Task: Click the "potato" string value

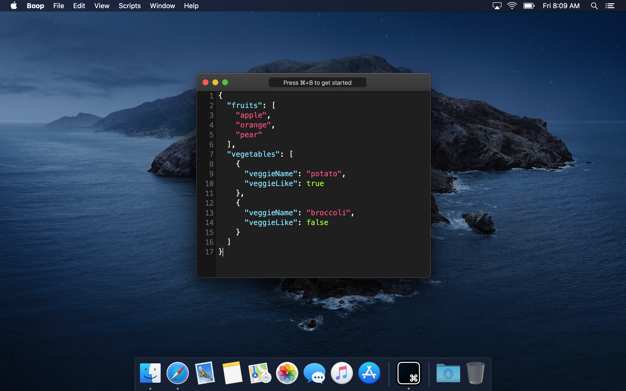Action: 324,174
